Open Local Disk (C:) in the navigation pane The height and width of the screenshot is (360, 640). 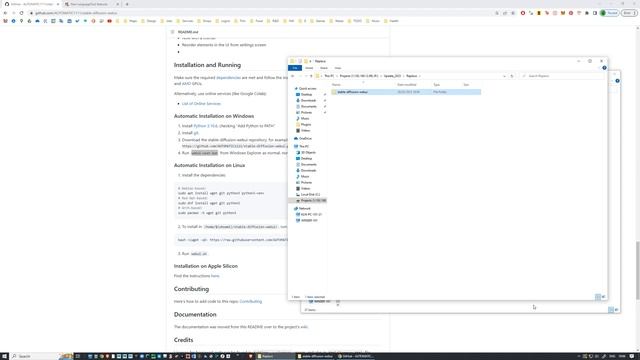tap(310, 195)
